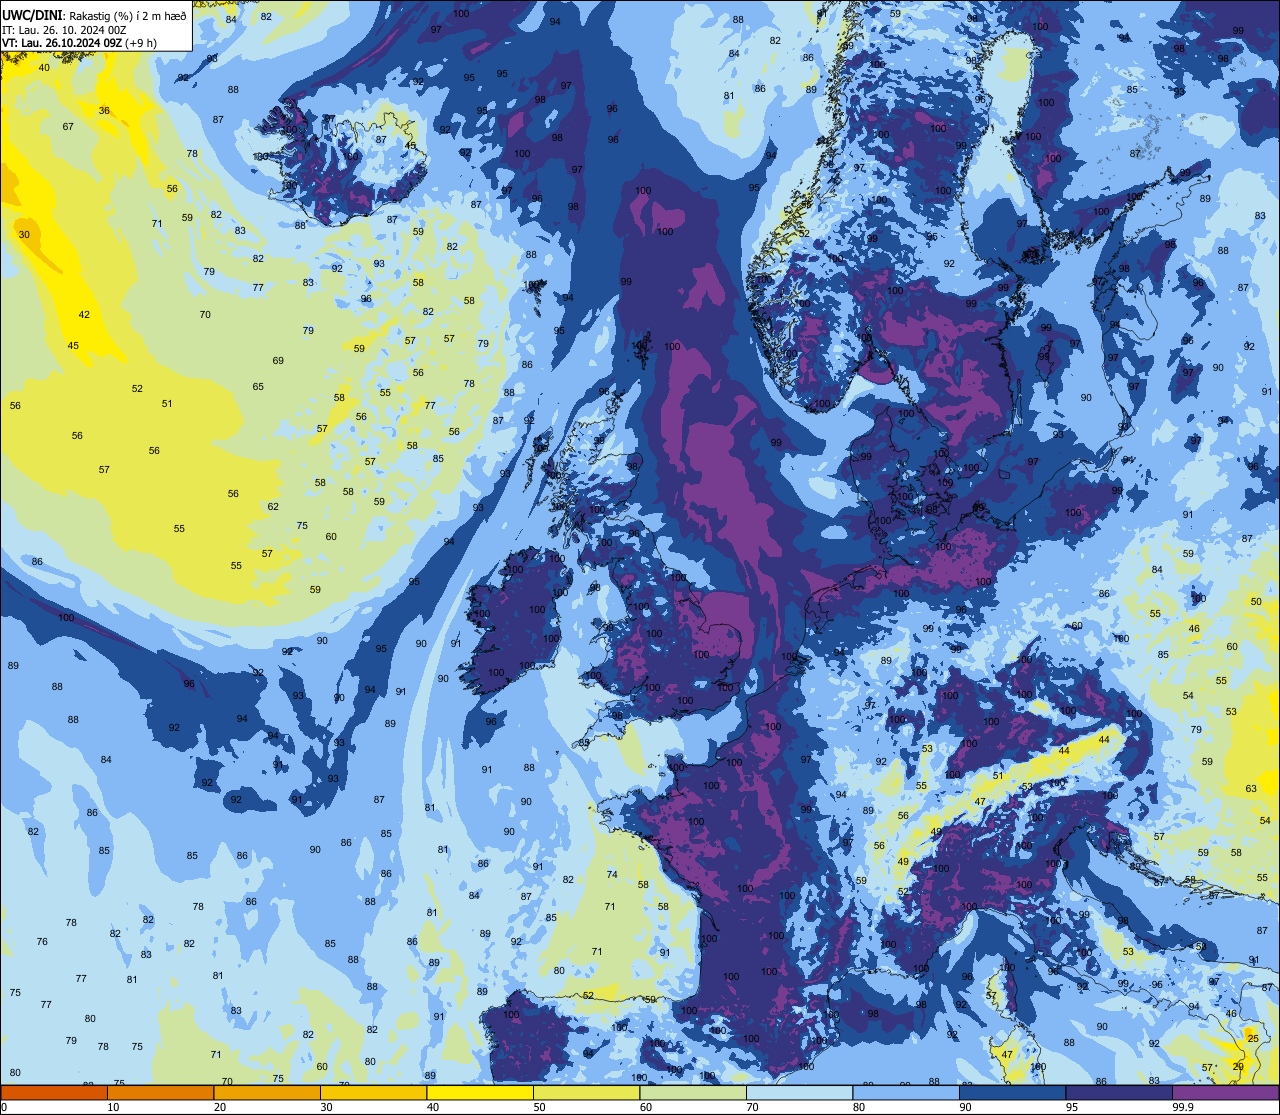Click the map value '30' in orange-yellow area

[x=24, y=234]
